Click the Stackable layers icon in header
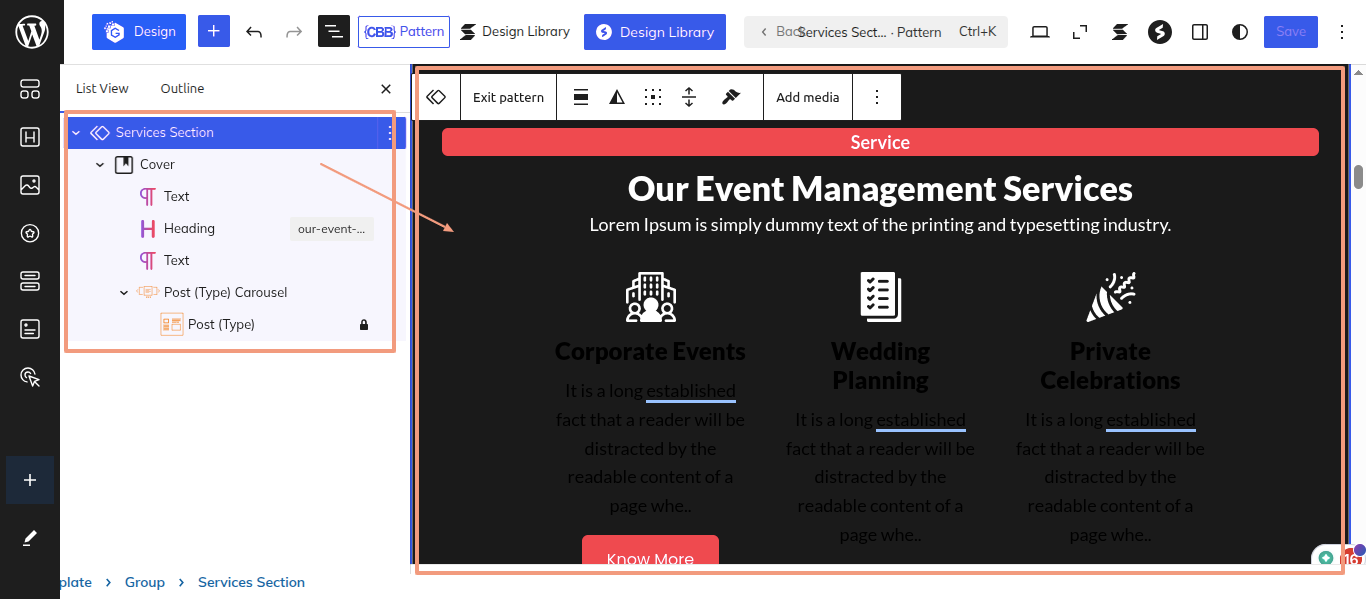The height and width of the screenshot is (599, 1366). coord(1120,32)
